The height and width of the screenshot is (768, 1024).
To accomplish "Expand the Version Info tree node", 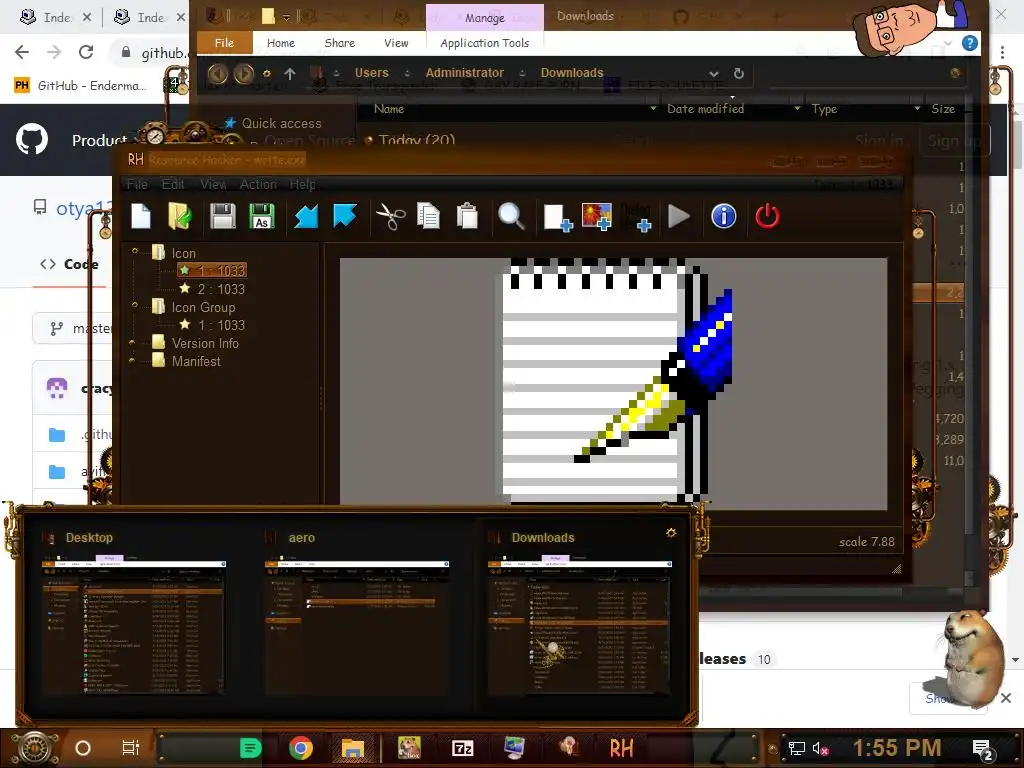I will coord(133,342).
